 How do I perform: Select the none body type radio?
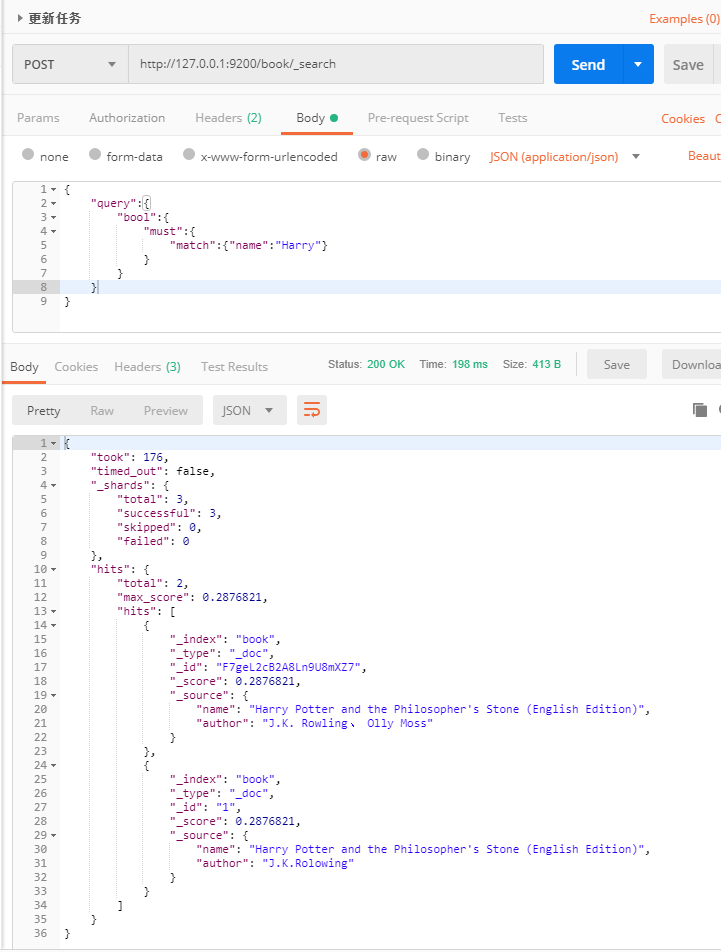[x=28, y=154]
